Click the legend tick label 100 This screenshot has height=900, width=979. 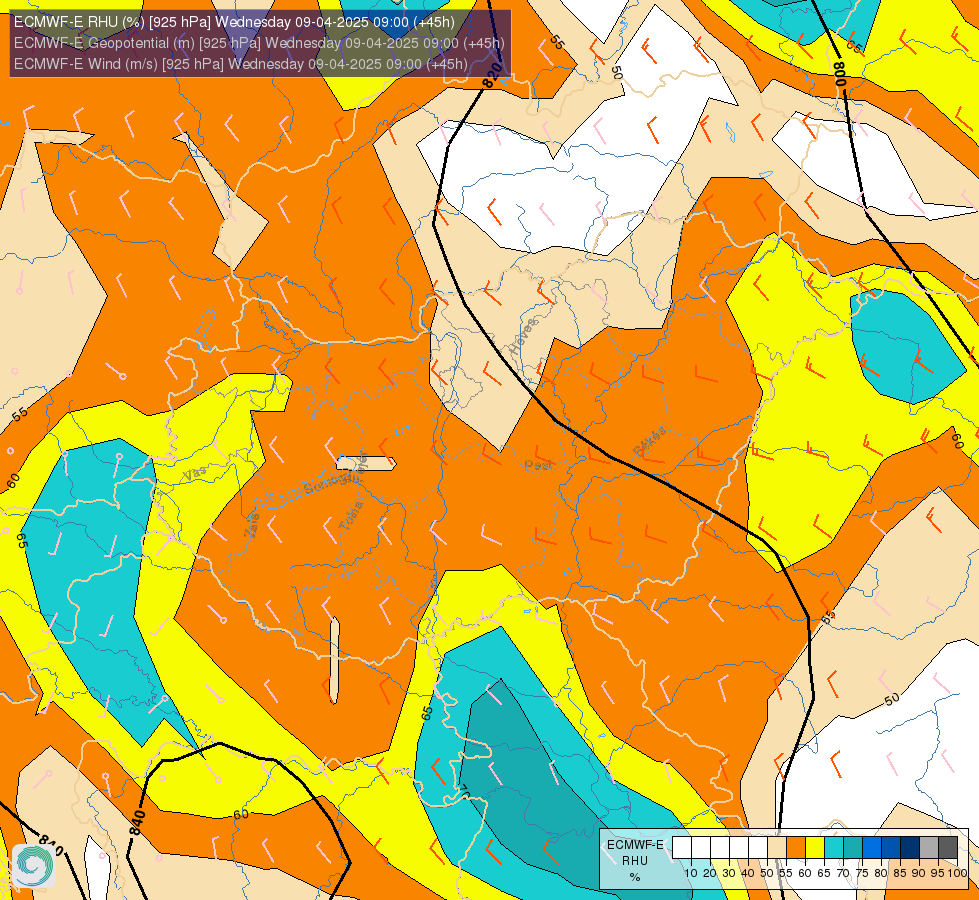pos(958,873)
